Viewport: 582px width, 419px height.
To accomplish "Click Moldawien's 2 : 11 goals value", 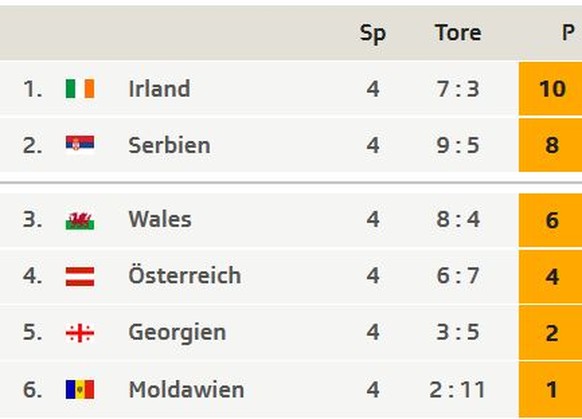I will click(x=457, y=390).
